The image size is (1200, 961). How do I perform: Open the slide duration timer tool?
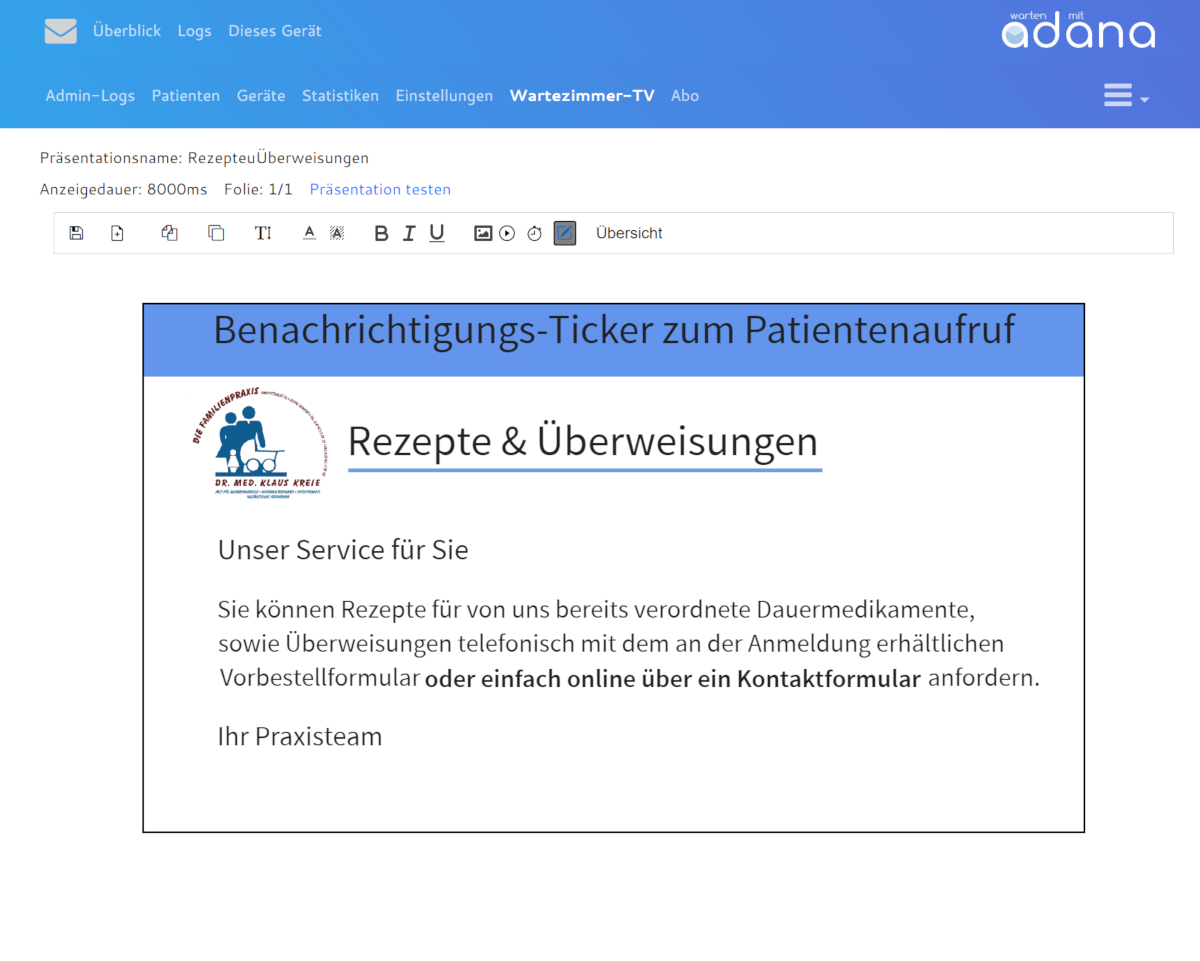pyautogui.click(x=533, y=232)
